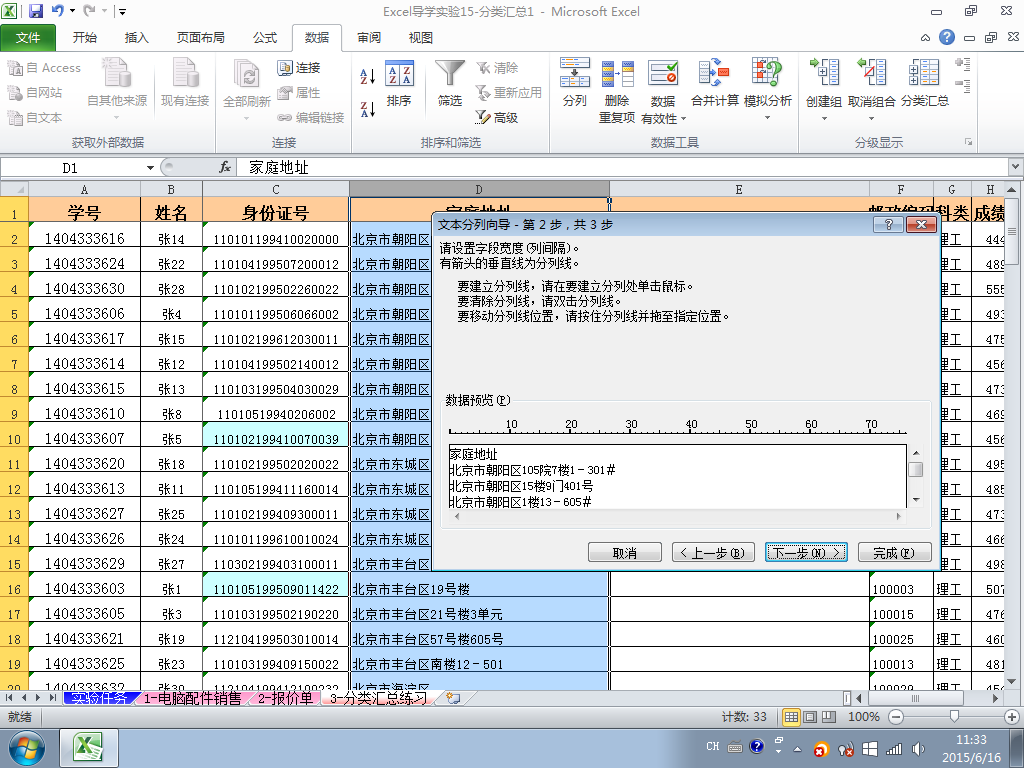This screenshot has height=768, width=1024.
Task: Click the Save icon in quick access toolbar
Action: tap(35, 11)
